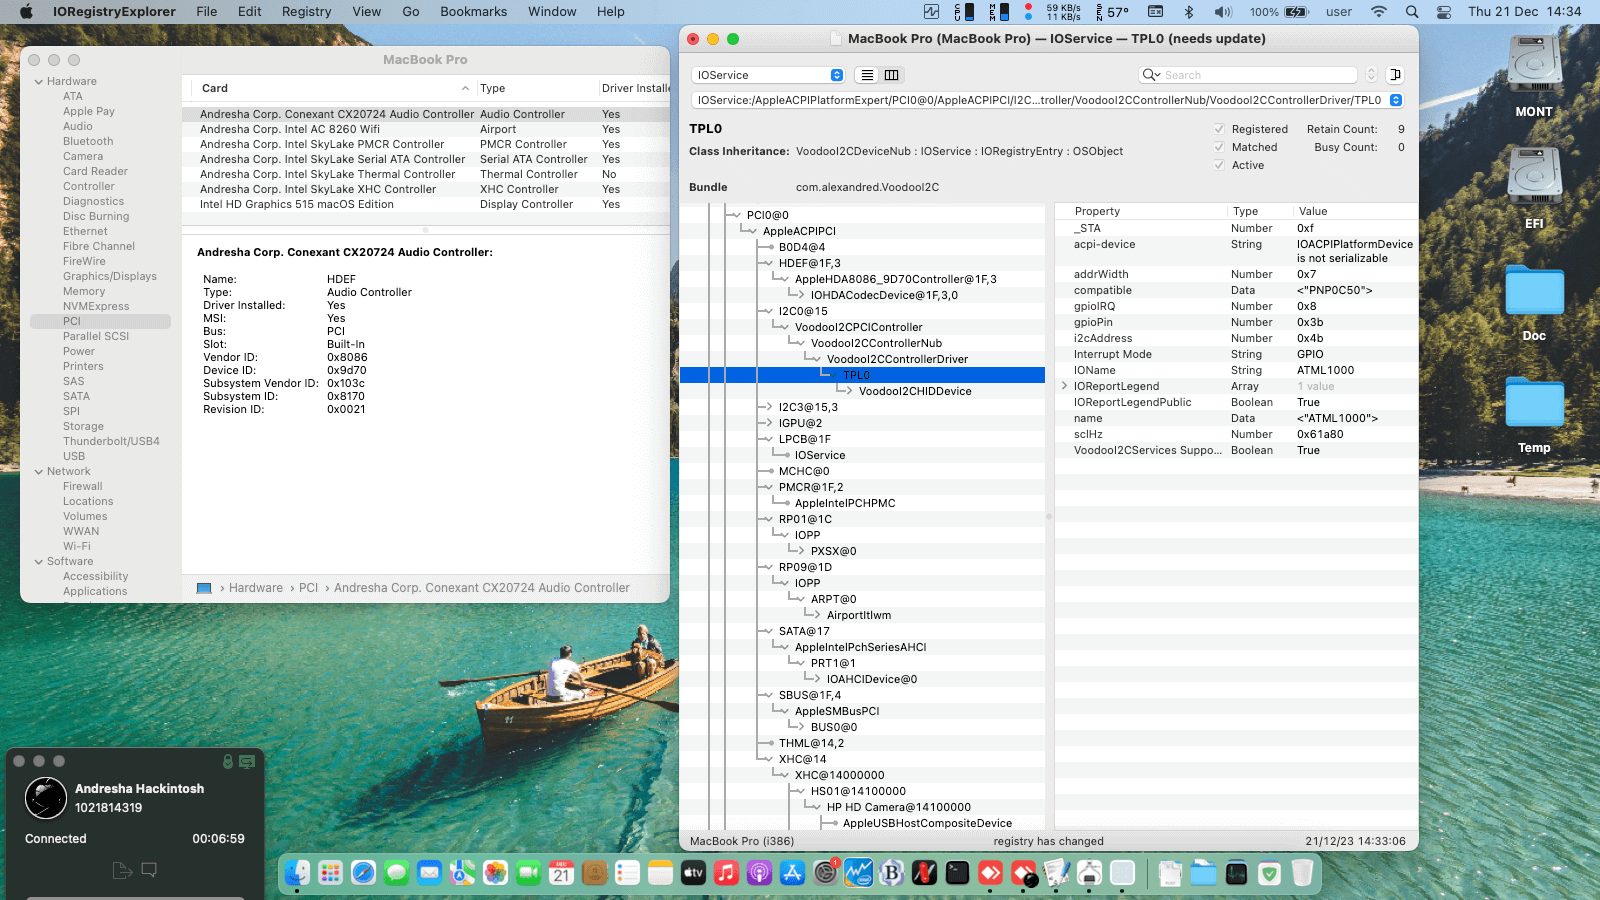This screenshot has width=1600, height=900.
Task: Toggle the Matched checkbox
Action: pos(1219,147)
